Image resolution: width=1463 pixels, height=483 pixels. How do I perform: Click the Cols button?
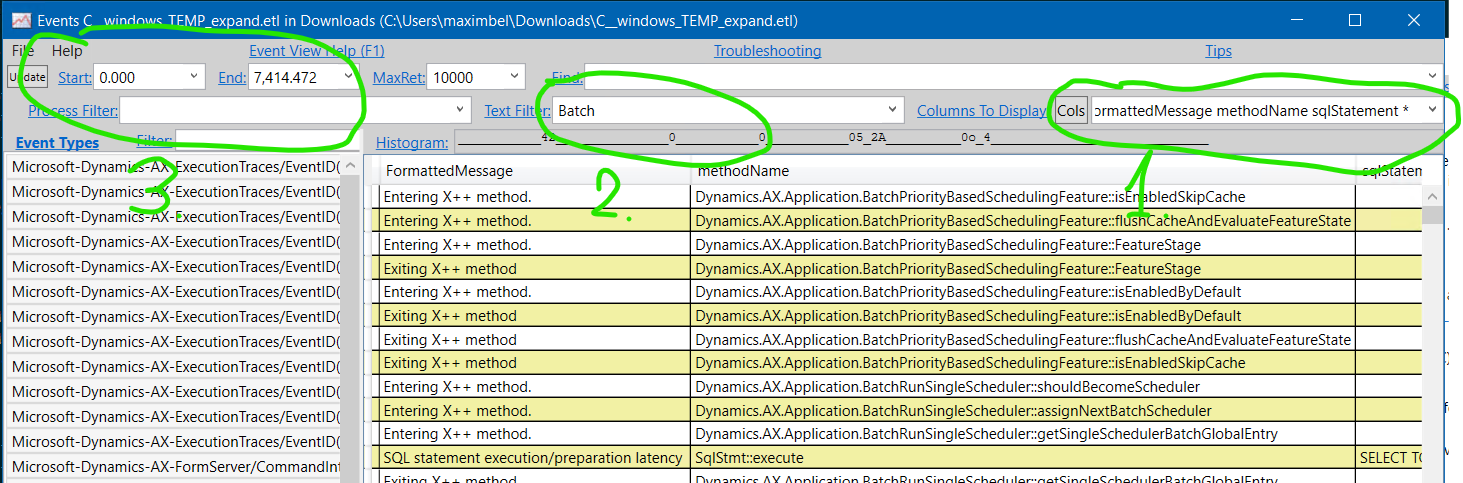tap(1071, 111)
